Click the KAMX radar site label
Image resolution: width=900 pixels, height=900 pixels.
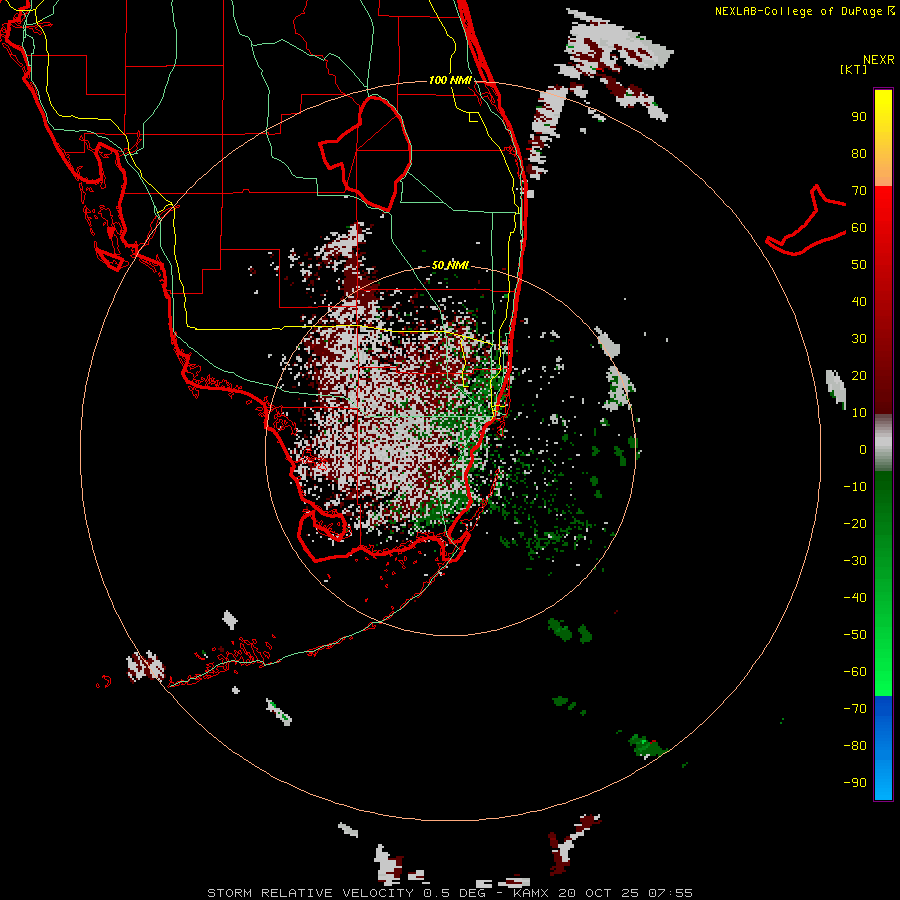point(532,893)
